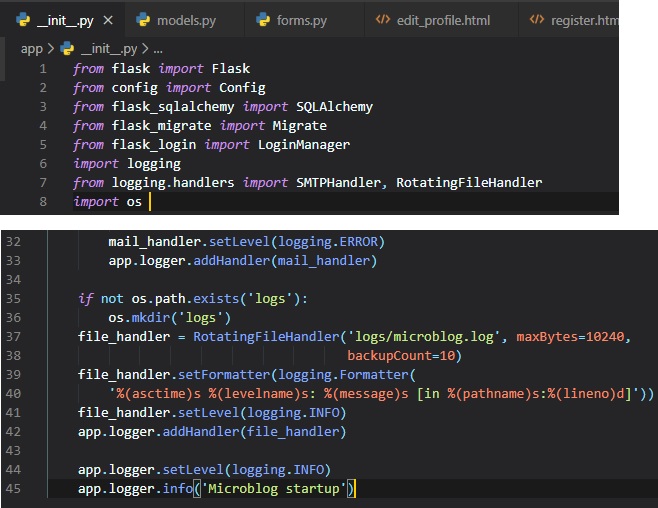
Task: Click line number 1 in the gutter
Action: pyautogui.click(x=43, y=69)
